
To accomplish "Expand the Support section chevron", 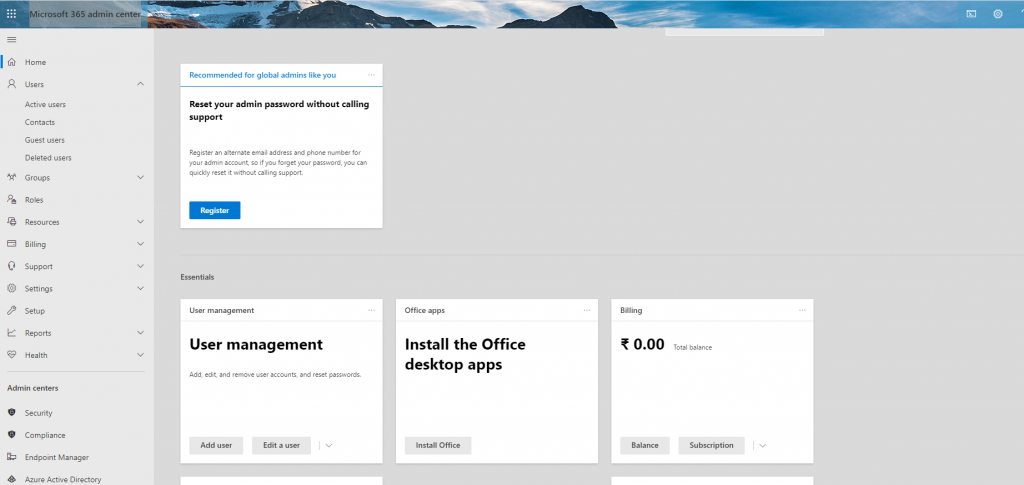I will (140, 266).
